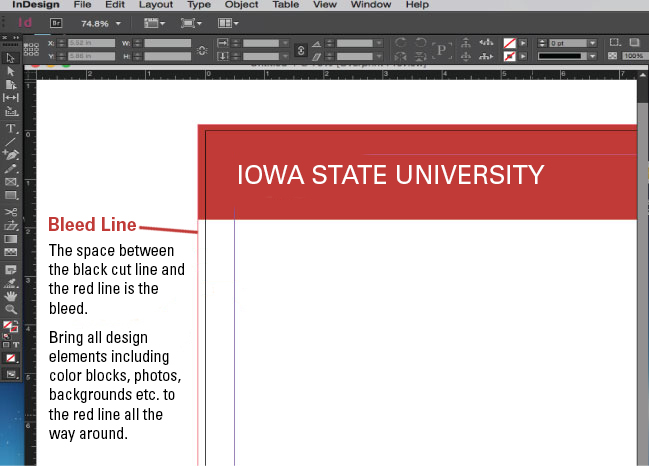Open the stroke weight 0 pt dropdown
Viewport: 649px width, 466px height.
pos(593,43)
